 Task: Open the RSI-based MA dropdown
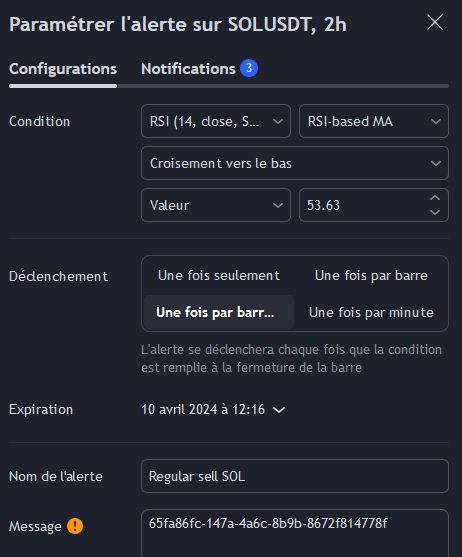point(374,121)
